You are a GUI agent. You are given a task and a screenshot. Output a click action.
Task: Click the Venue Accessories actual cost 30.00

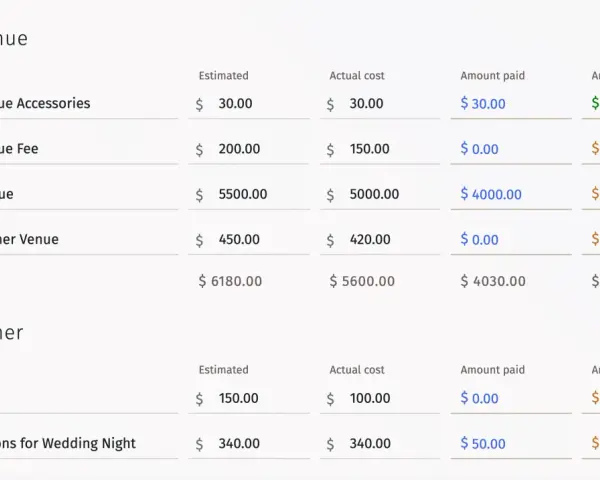(x=380, y=104)
